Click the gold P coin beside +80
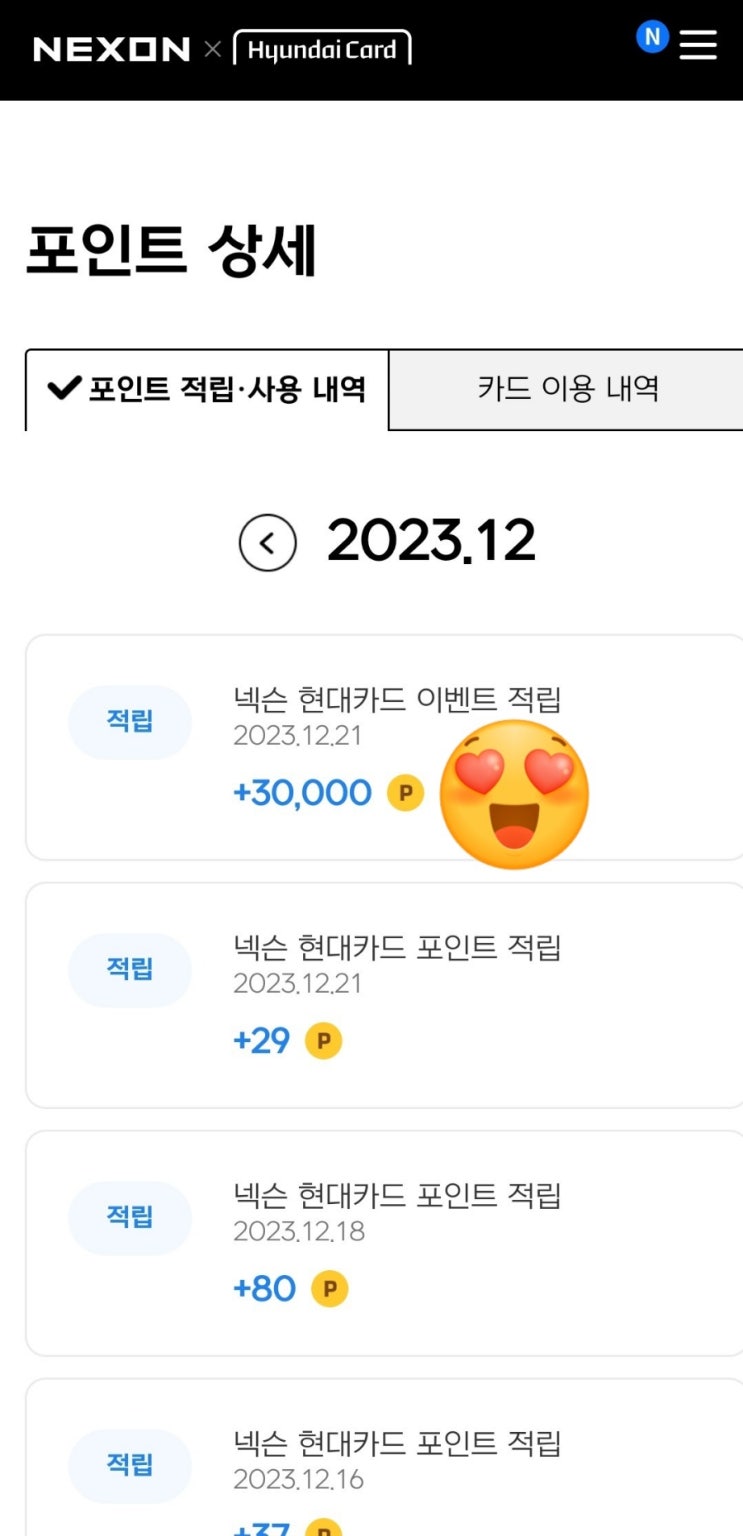Screen dimensions: 743x1536 coord(329,1289)
